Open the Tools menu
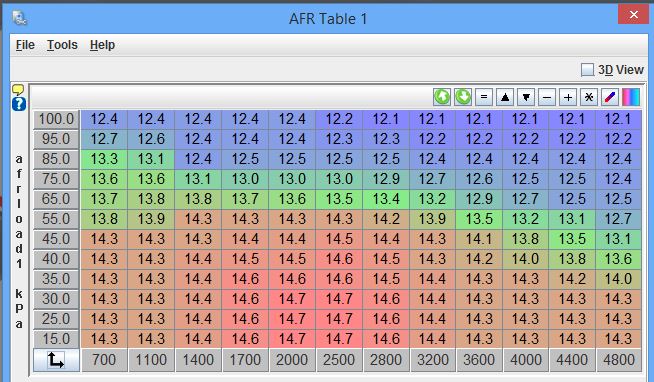The width and height of the screenshot is (654, 382). (62, 45)
